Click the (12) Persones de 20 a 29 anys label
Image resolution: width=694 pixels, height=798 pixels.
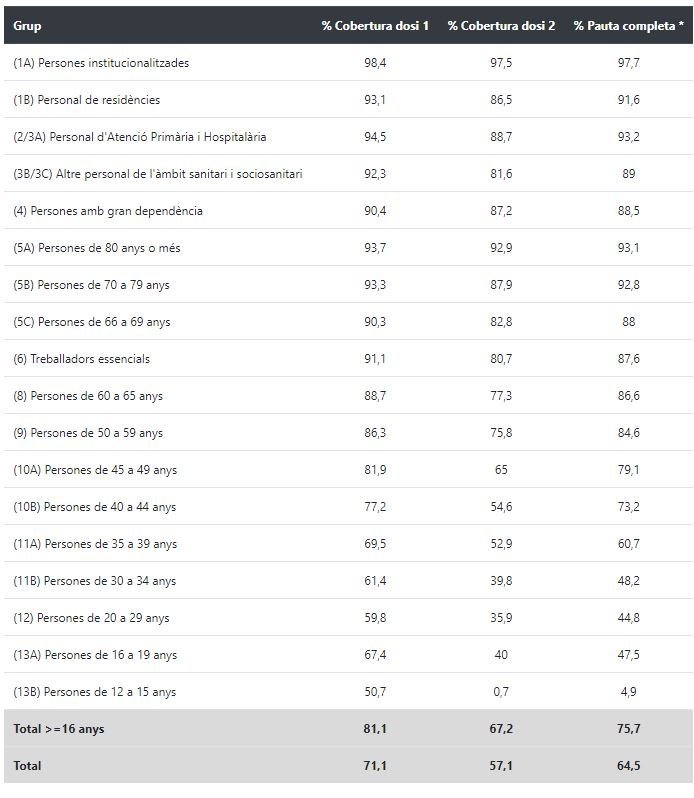point(91,618)
